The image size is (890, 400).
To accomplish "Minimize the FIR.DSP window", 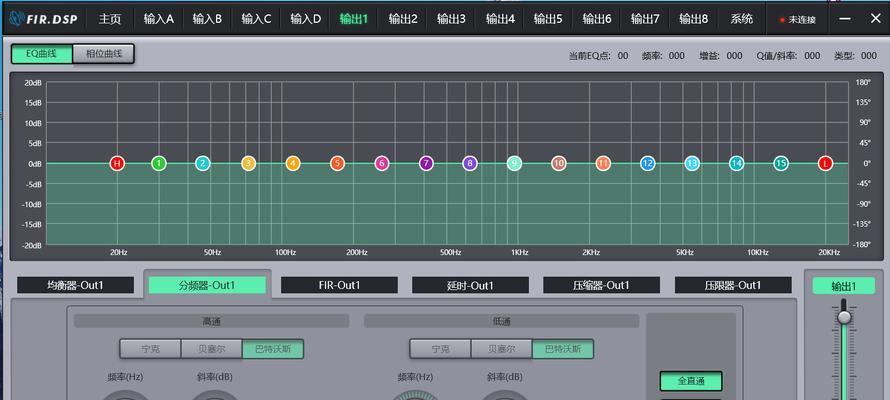I will pyautogui.click(x=845, y=19).
